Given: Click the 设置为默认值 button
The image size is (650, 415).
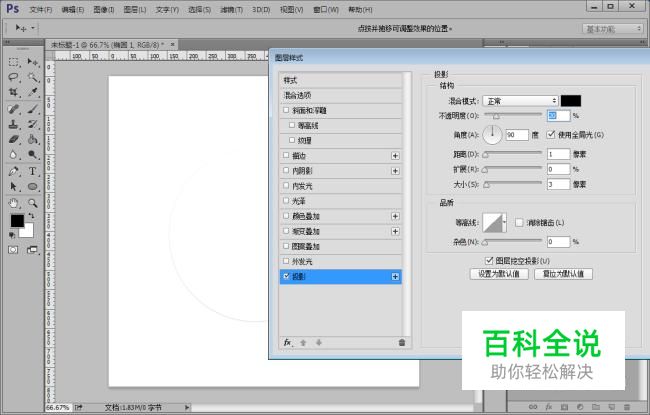Looking at the screenshot, I should [x=499, y=274].
